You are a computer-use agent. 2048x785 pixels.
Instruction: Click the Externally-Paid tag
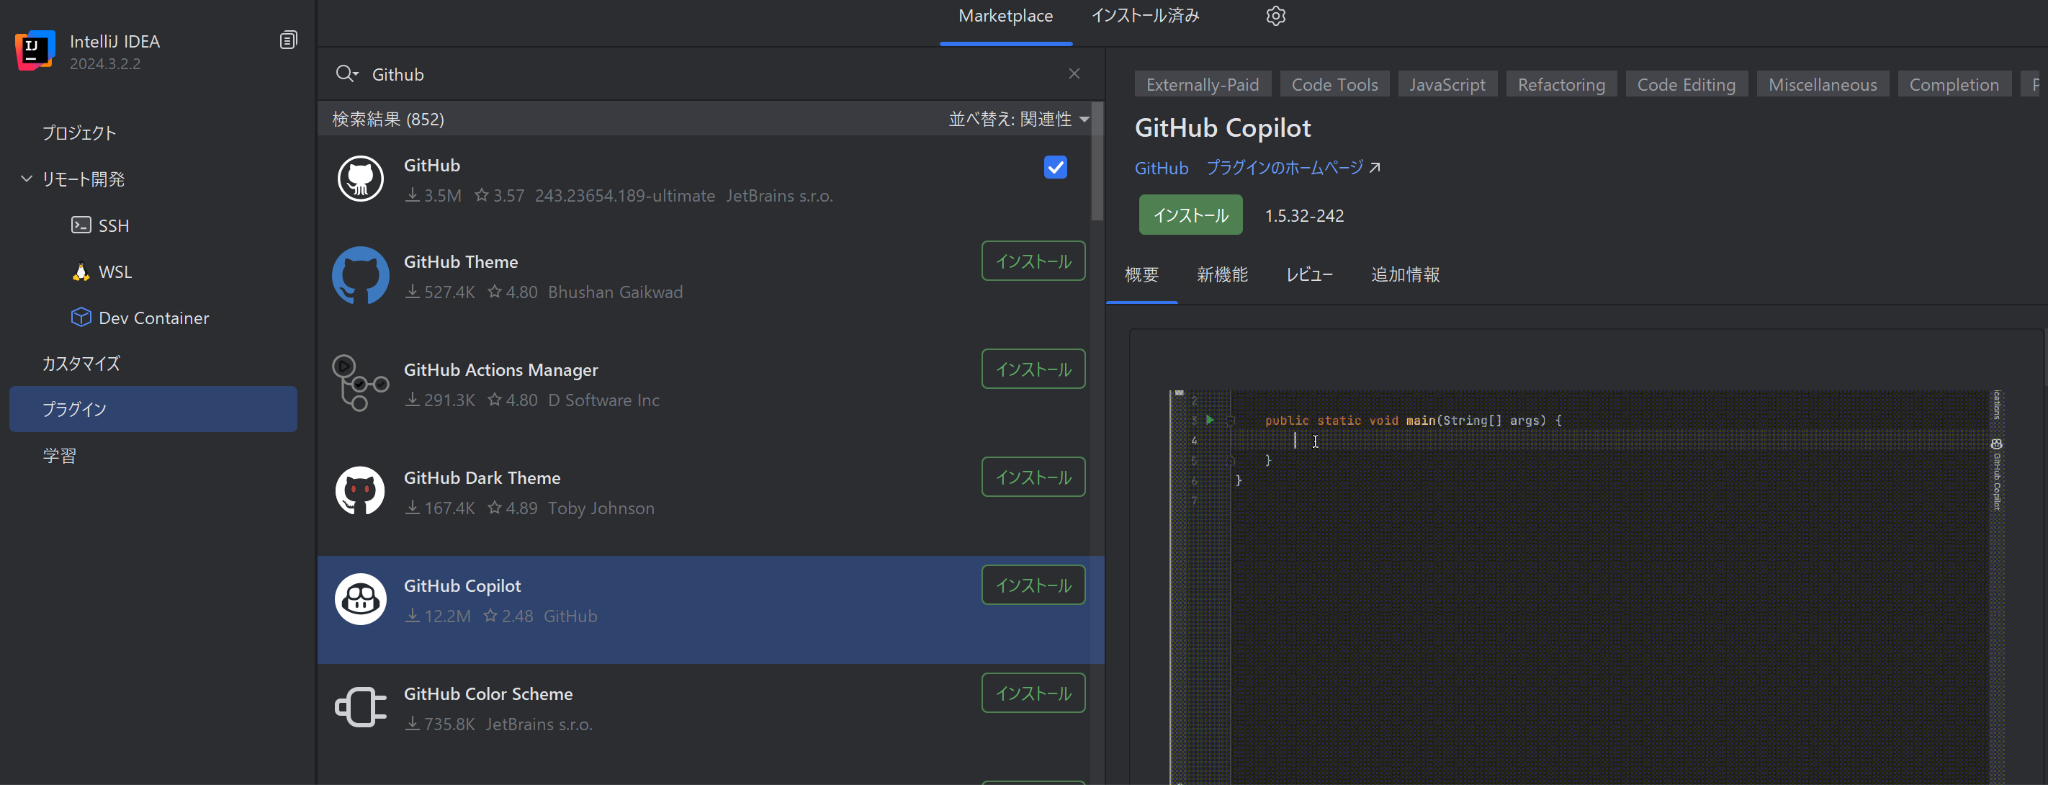pyautogui.click(x=1202, y=85)
